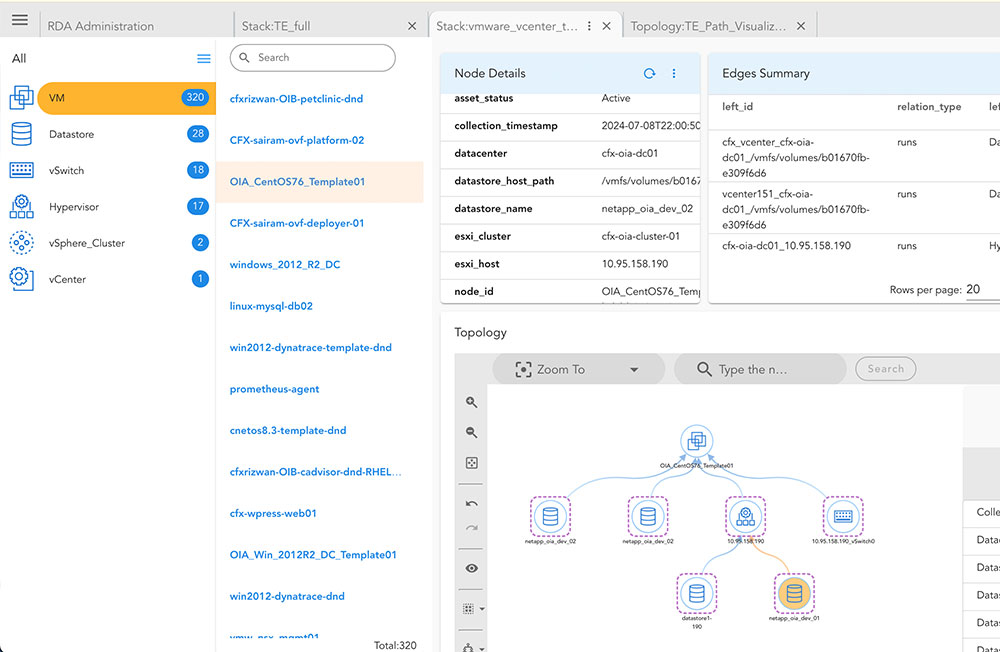Open win2012-dynatrace-template-dnd VM link

click(x=311, y=348)
